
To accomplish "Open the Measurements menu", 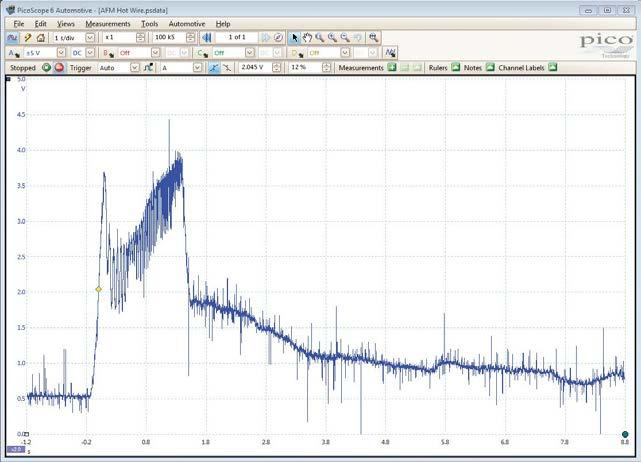I will (108, 24).
